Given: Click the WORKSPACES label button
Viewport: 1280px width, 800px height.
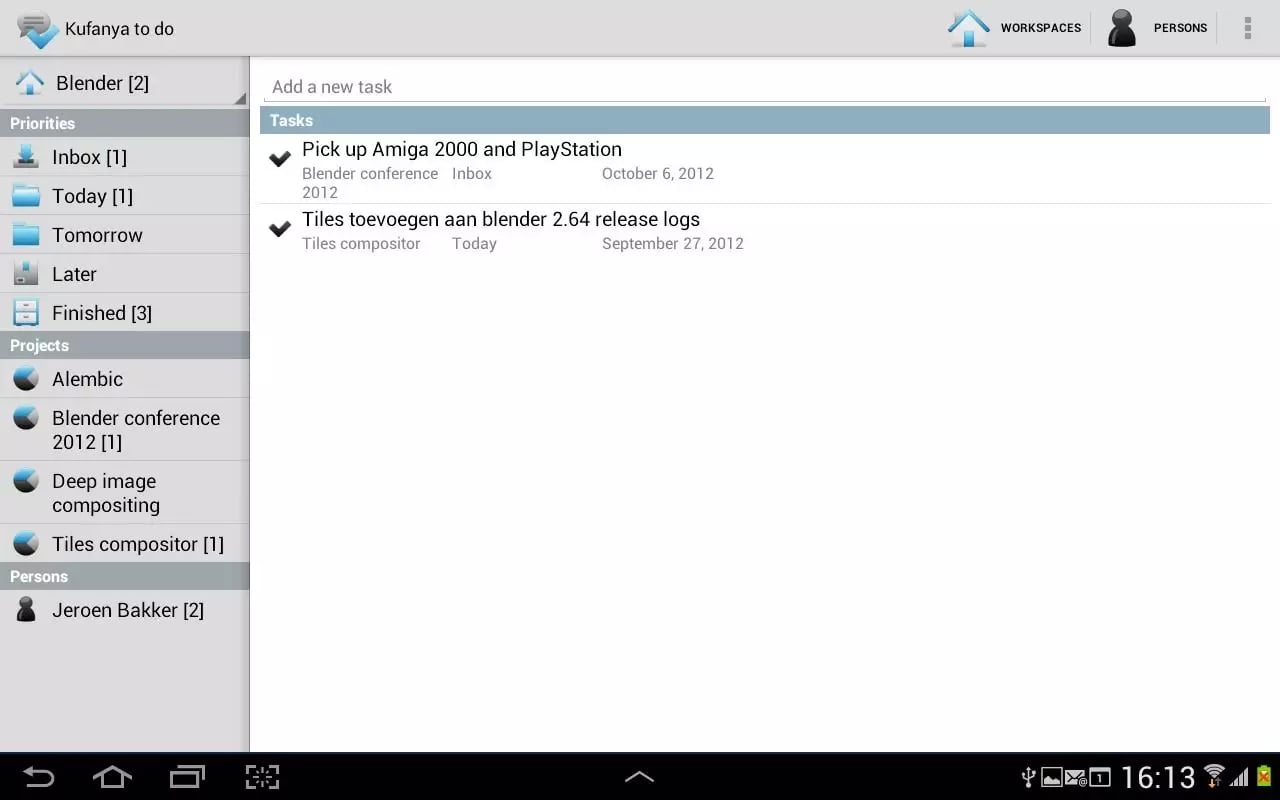Looking at the screenshot, I should [1041, 28].
